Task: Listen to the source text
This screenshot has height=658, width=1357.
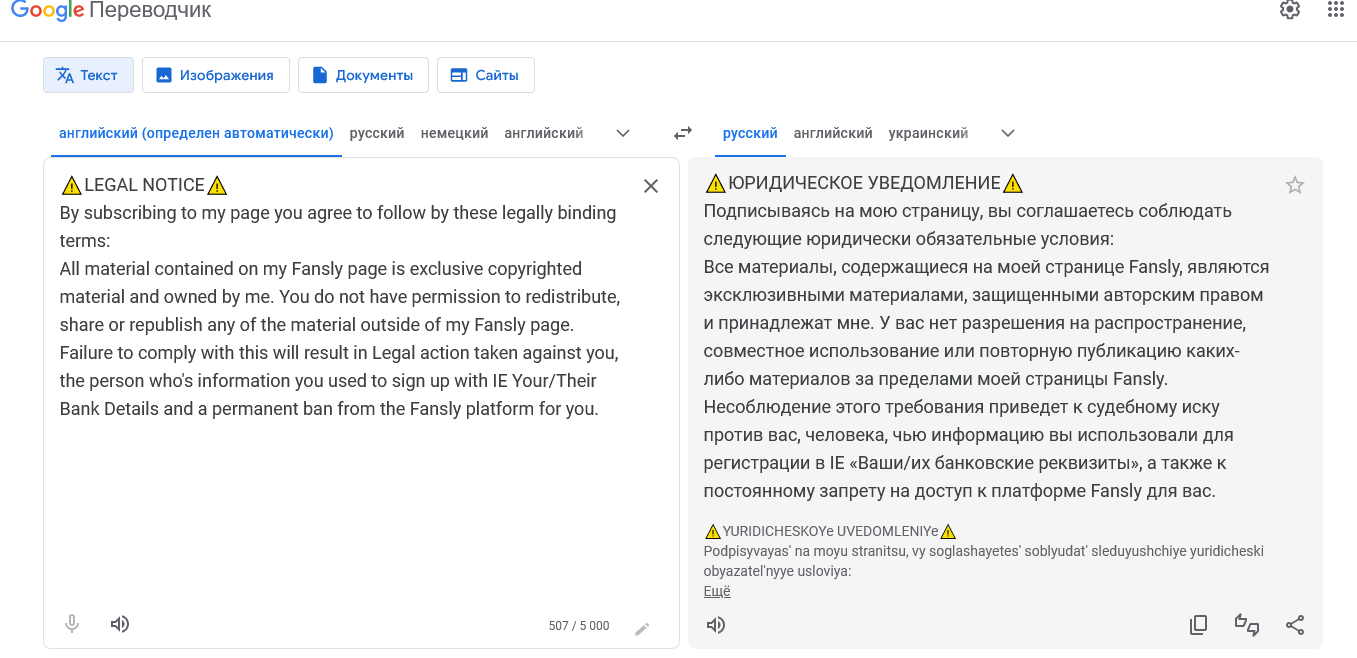Action: point(120,624)
